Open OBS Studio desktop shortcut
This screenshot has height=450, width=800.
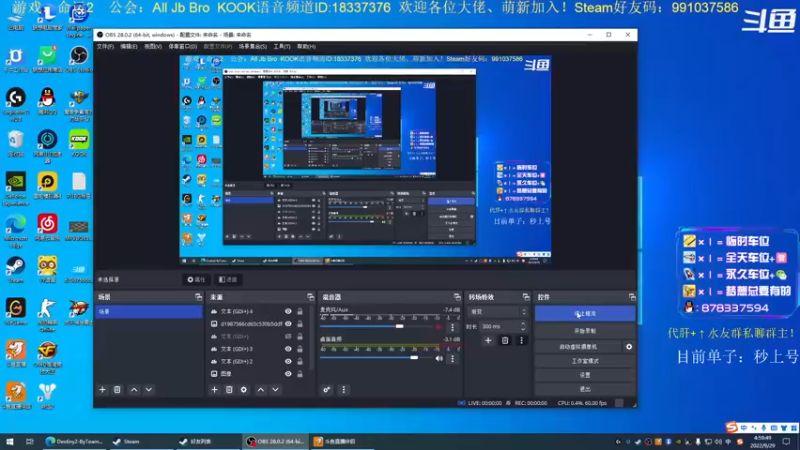click(x=79, y=60)
